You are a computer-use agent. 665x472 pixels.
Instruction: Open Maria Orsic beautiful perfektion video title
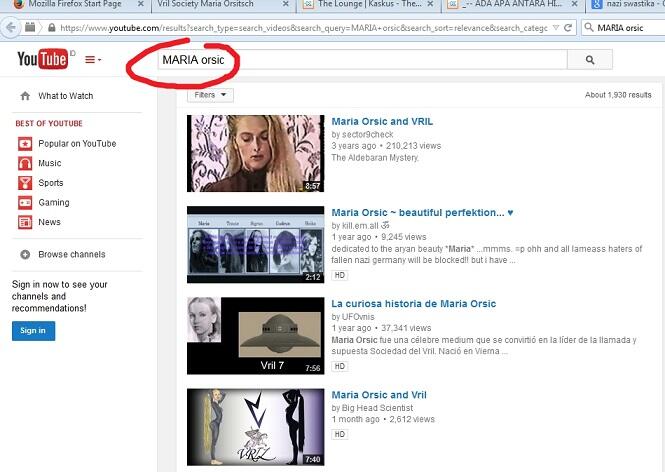pyautogui.click(x=422, y=212)
